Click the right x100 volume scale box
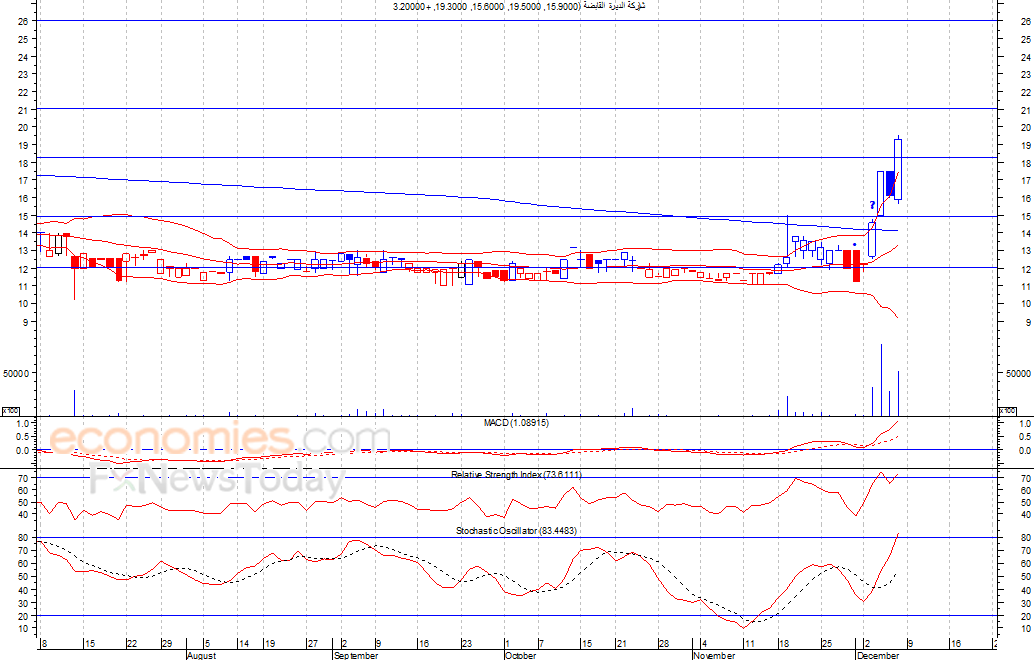 point(1008,411)
